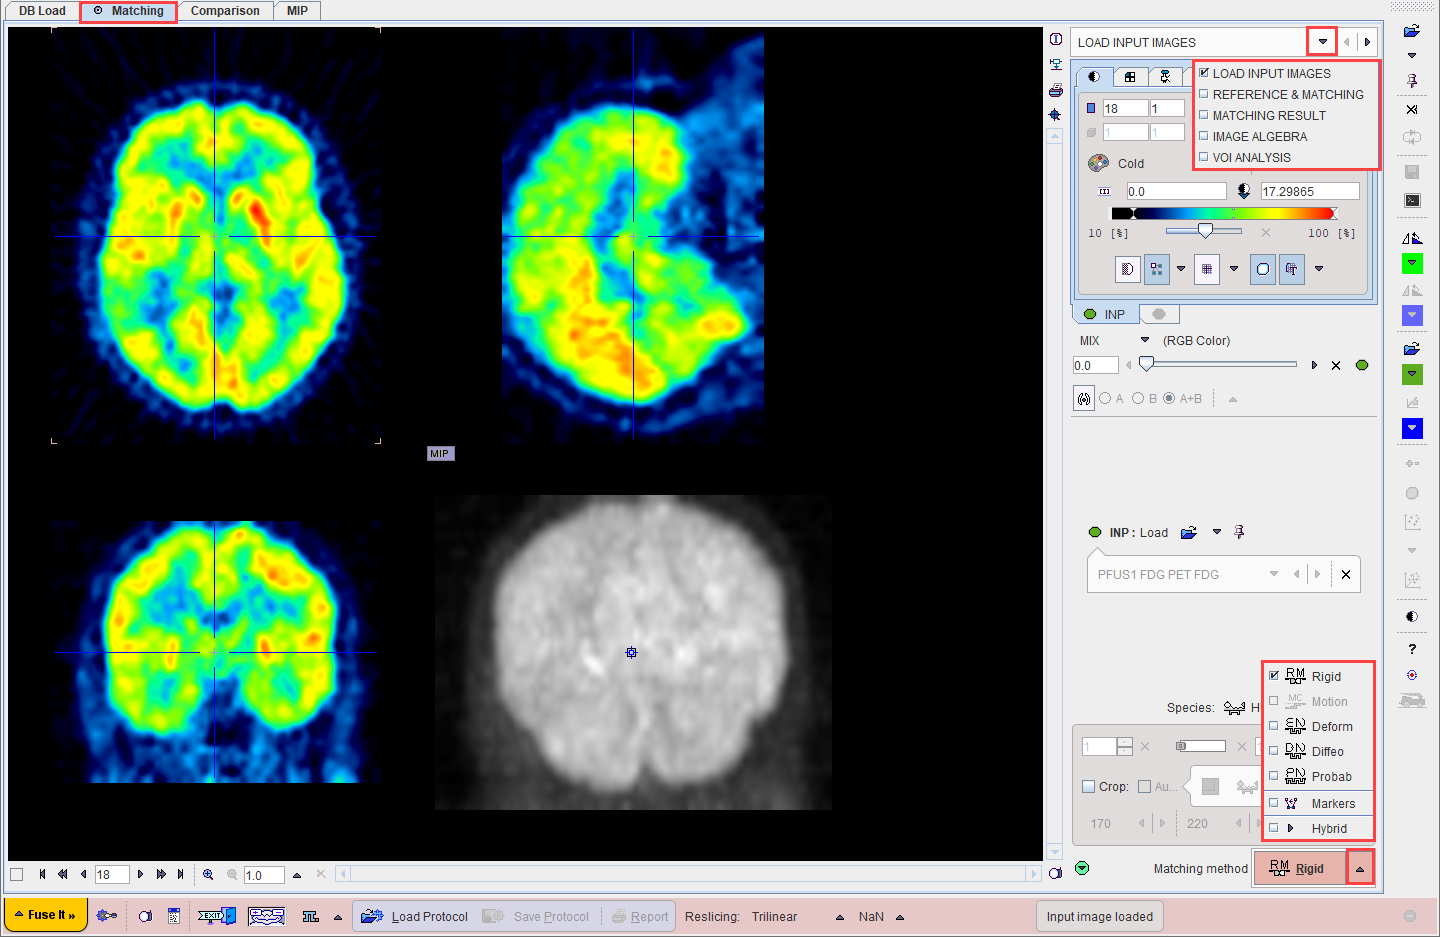This screenshot has height=937, width=1440.
Task: Edit the upper threshold 17.29865 field
Action: 1309,191
